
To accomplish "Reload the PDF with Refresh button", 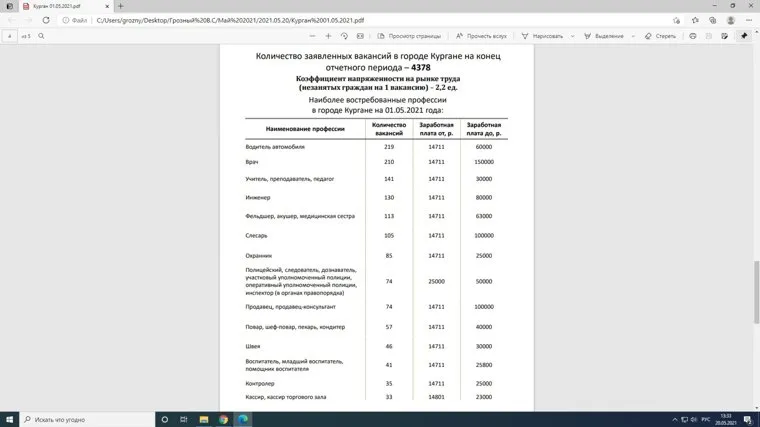I will coord(46,20).
